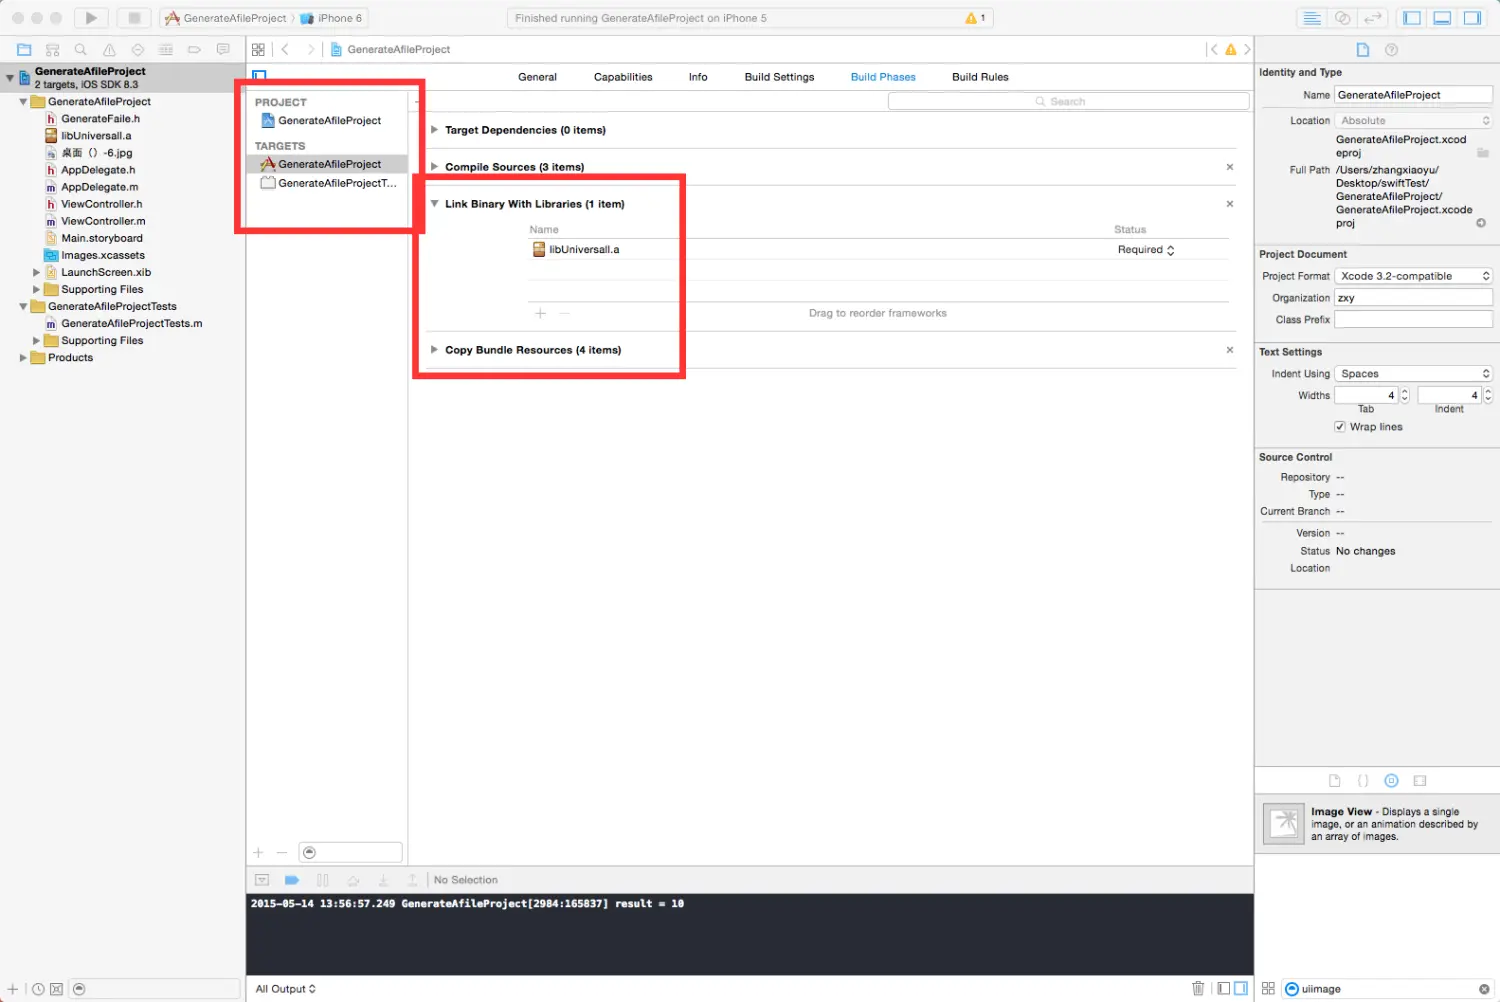Remove Link Binary With Libraries phase

click(1230, 204)
